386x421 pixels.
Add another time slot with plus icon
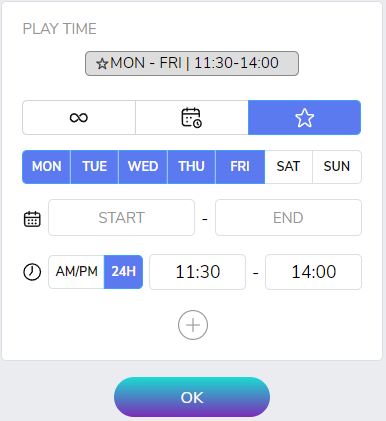click(x=193, y=325)
